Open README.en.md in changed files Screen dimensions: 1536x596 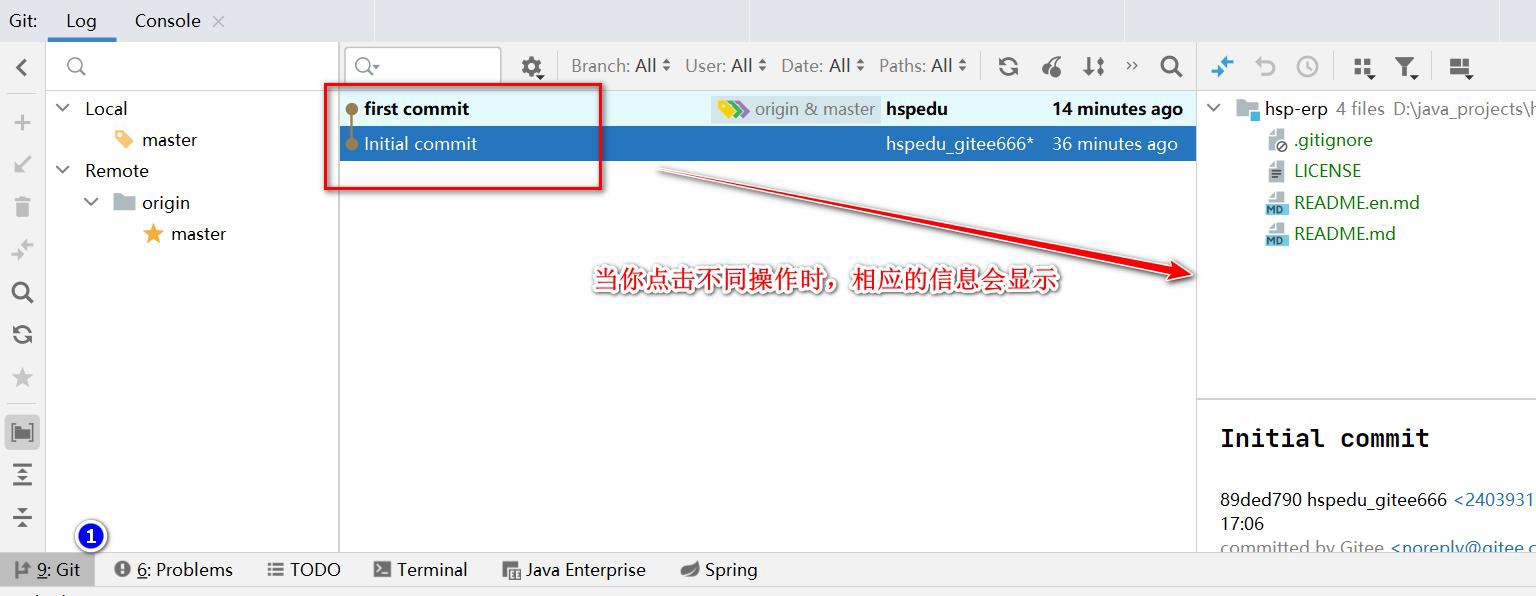(1356, 203)
